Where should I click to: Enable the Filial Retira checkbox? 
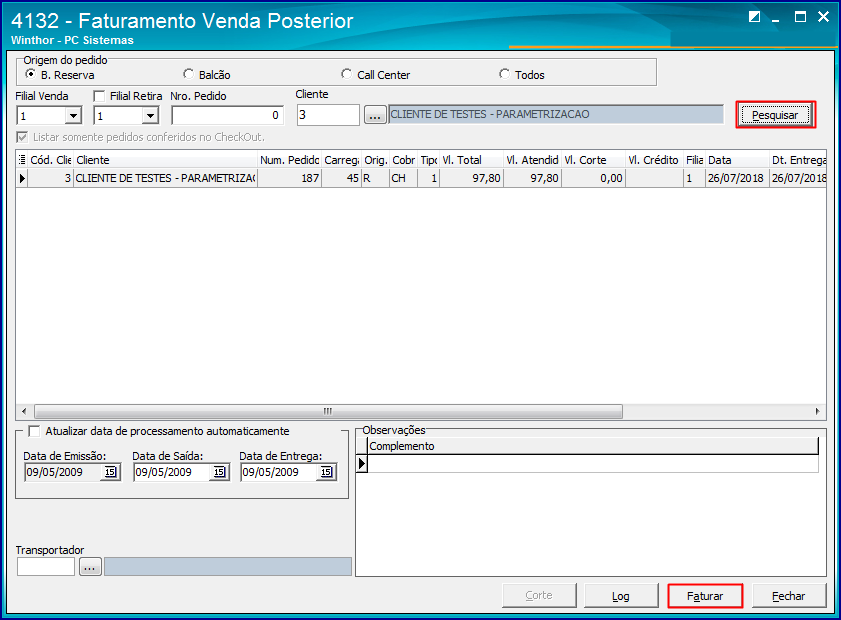(99, 97)
